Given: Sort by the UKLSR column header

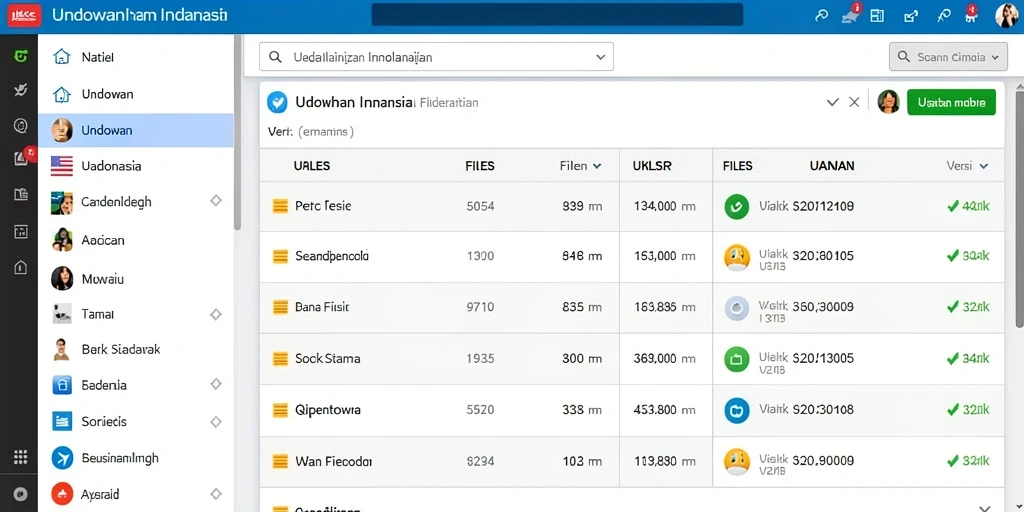Looking at the screenshot, I should [652, 166].
